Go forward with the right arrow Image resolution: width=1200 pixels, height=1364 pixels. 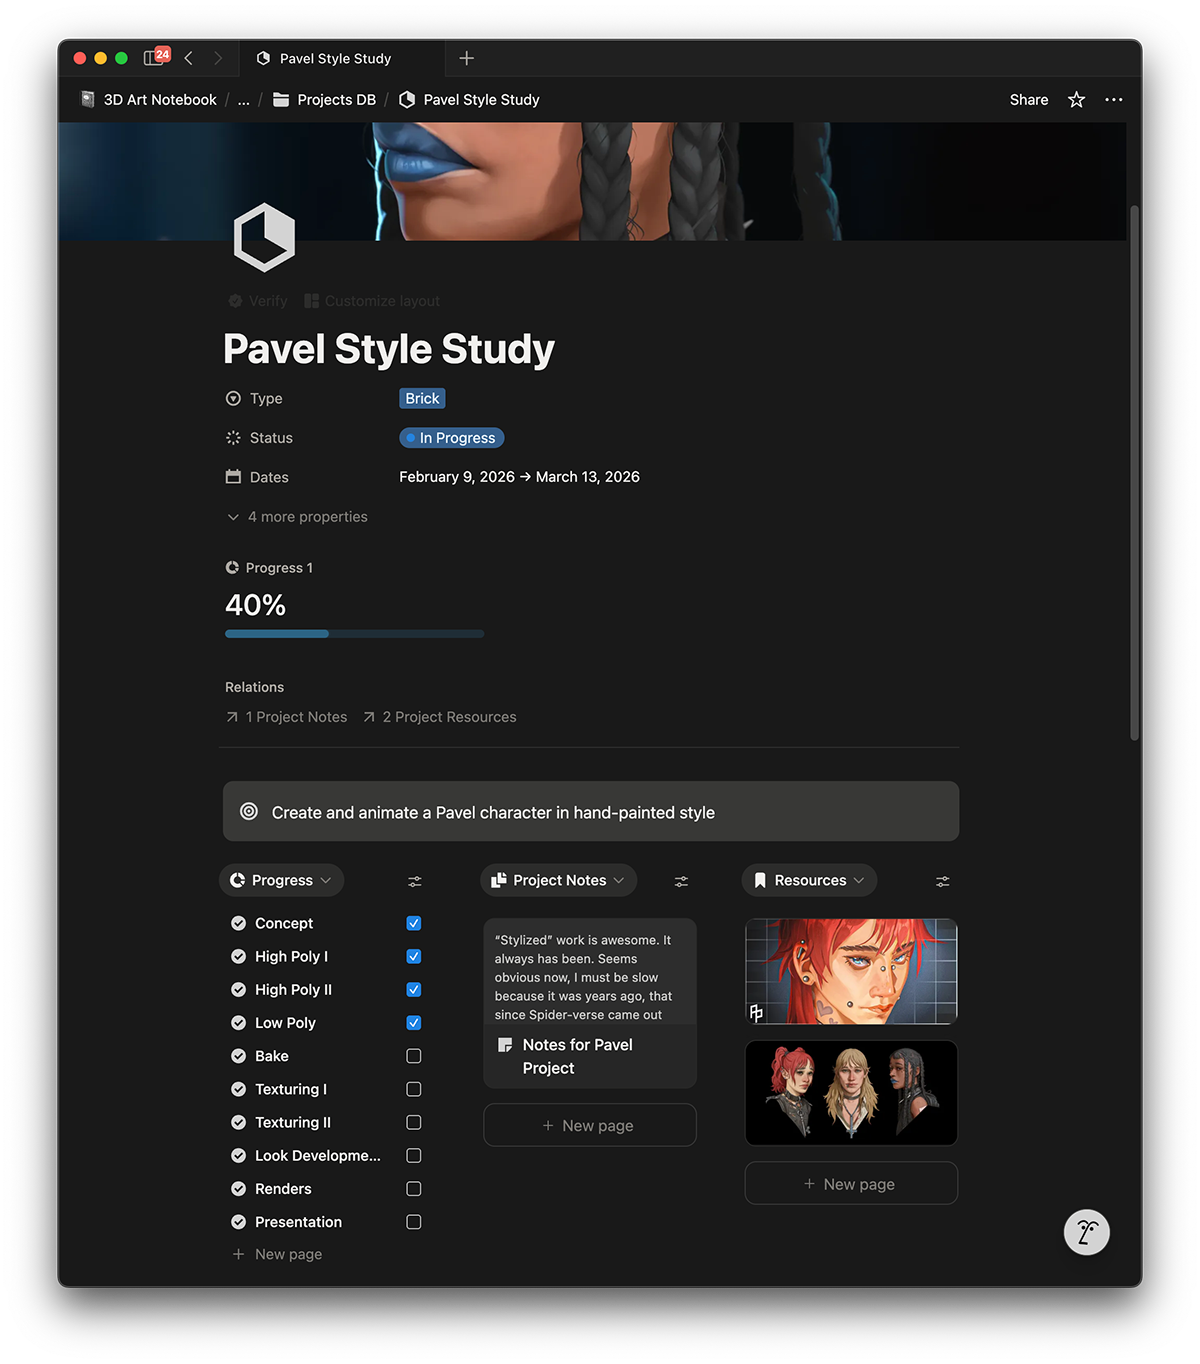click(218, 58)
